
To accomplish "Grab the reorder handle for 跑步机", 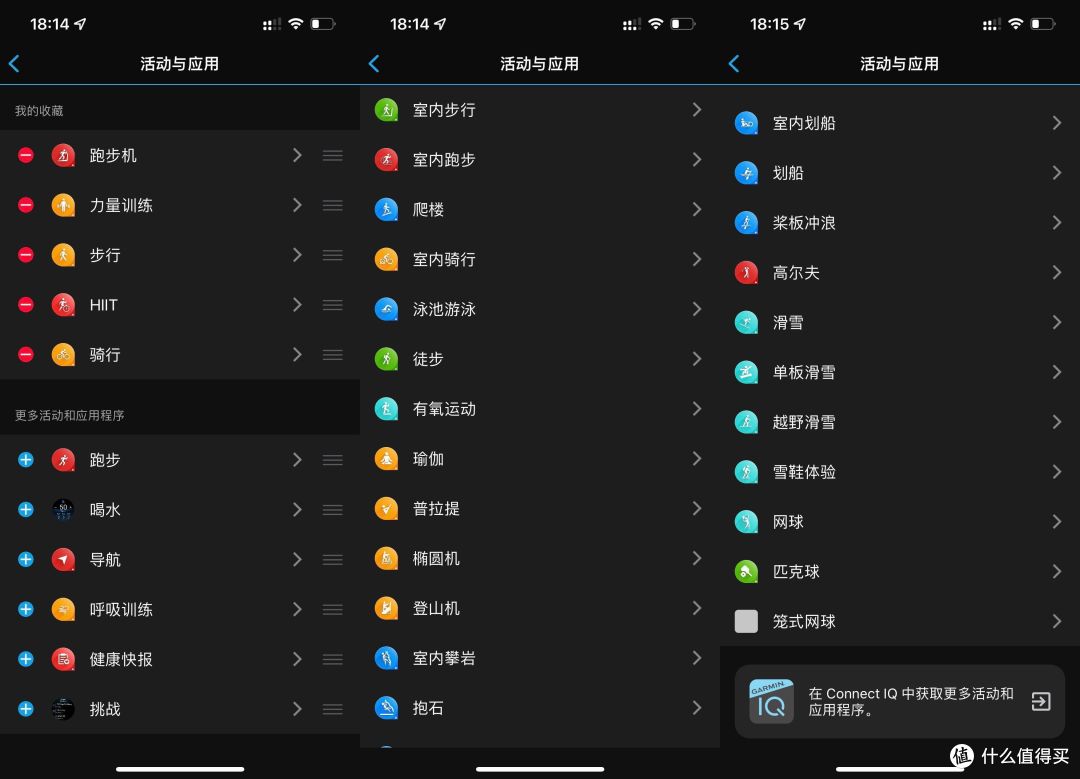I will [333, 156].
